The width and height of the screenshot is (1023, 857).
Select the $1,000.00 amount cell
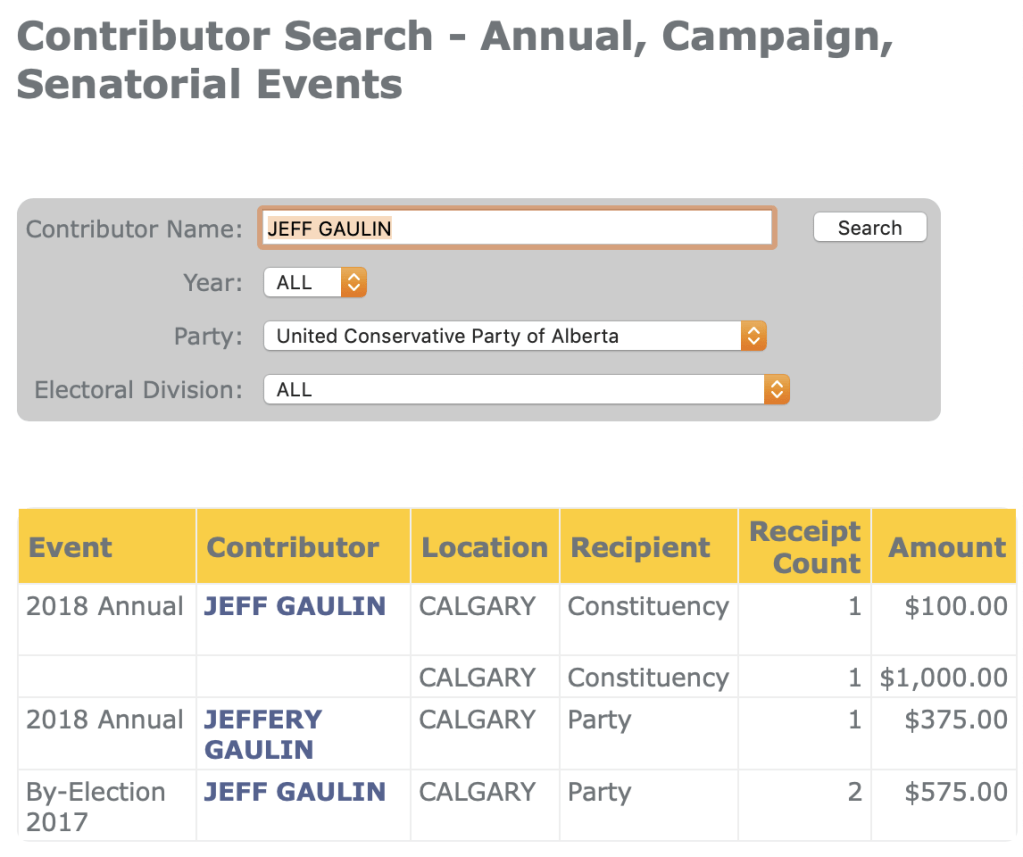pyautogui.click(x=944, y=677)
